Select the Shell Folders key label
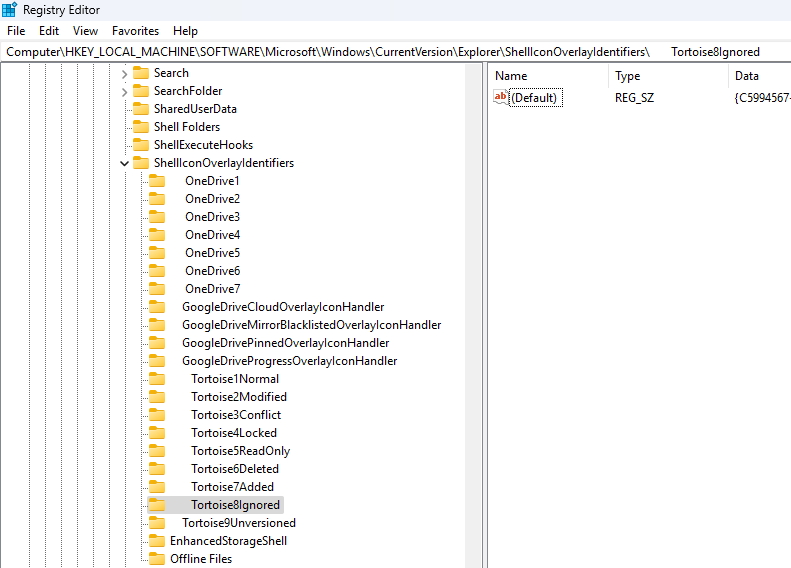This screenshot has height=568, width=791. click(187, 127)
